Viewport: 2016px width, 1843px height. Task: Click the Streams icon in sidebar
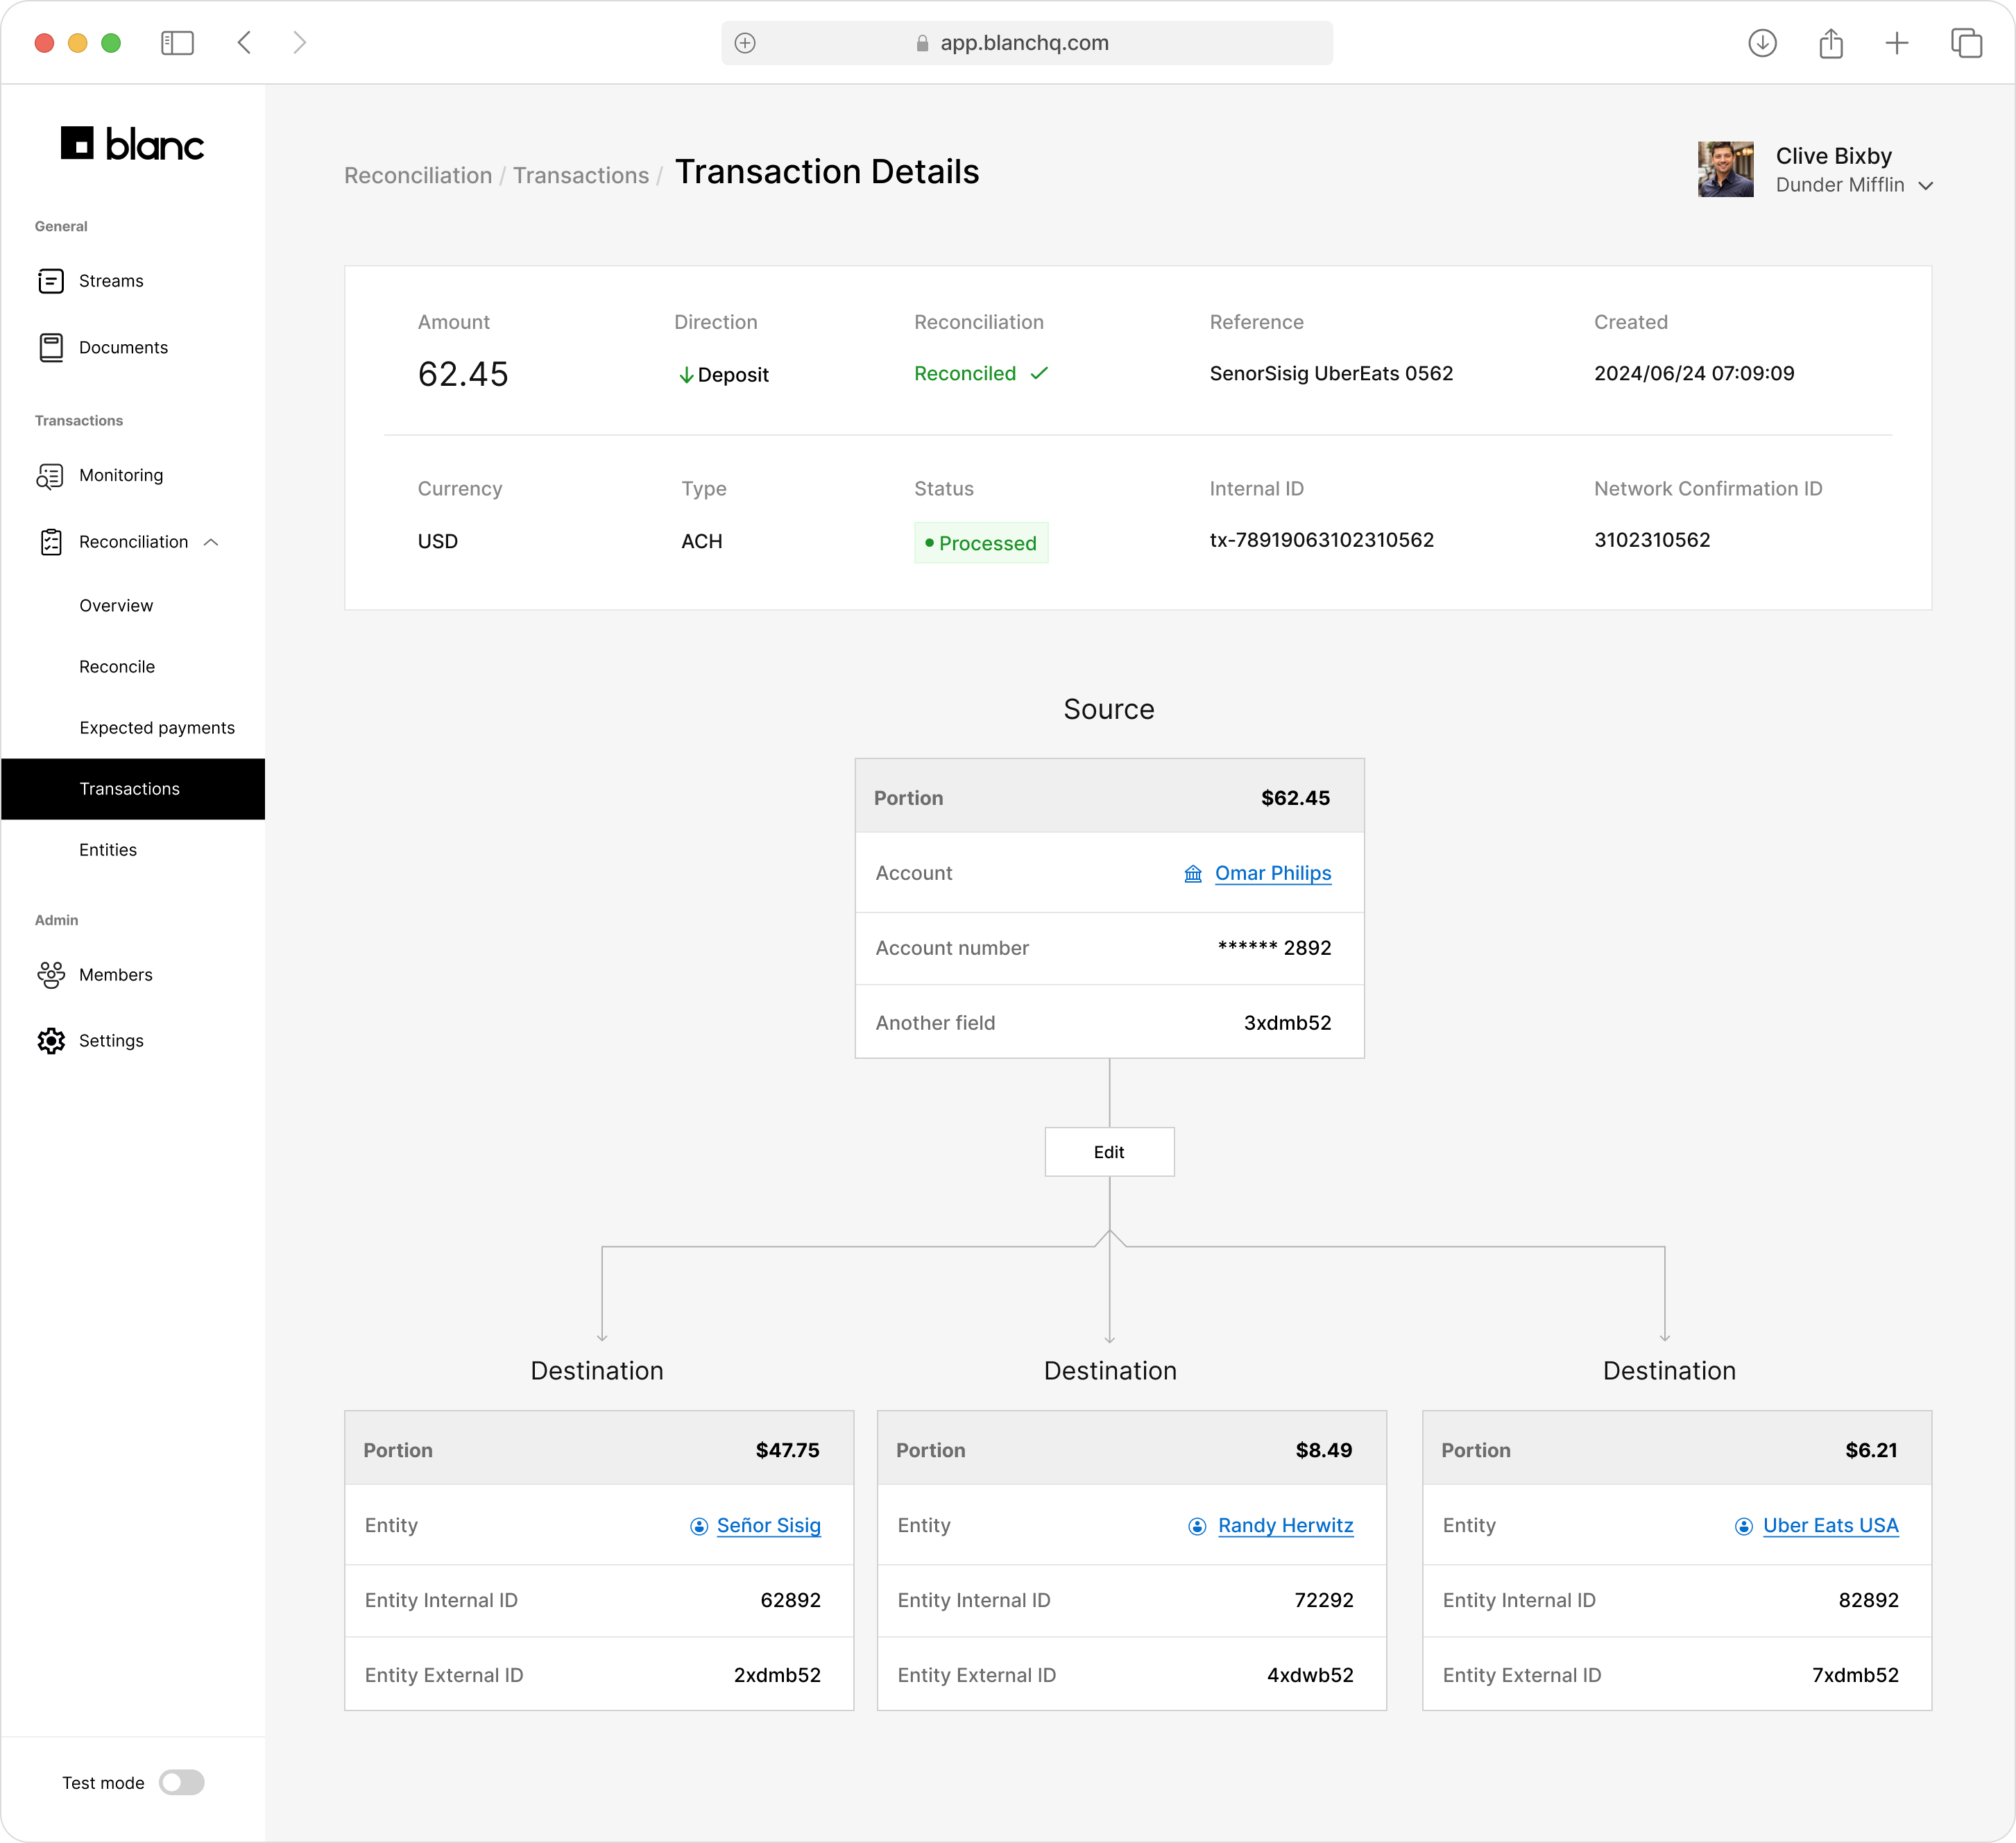tap(51, 281)
